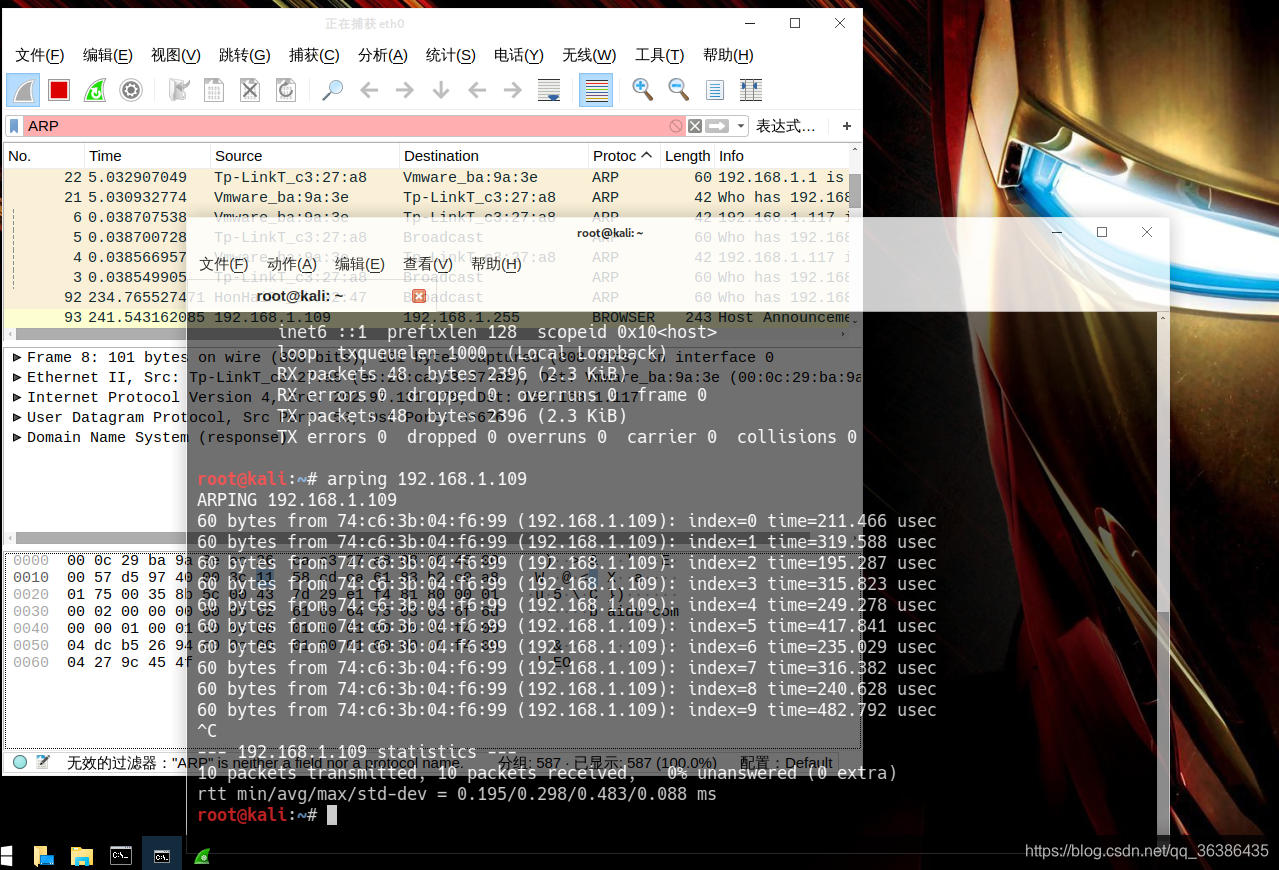Close the capture file toolbar icon
This screenshot has height=870, width=1279.
click(250, 90)
